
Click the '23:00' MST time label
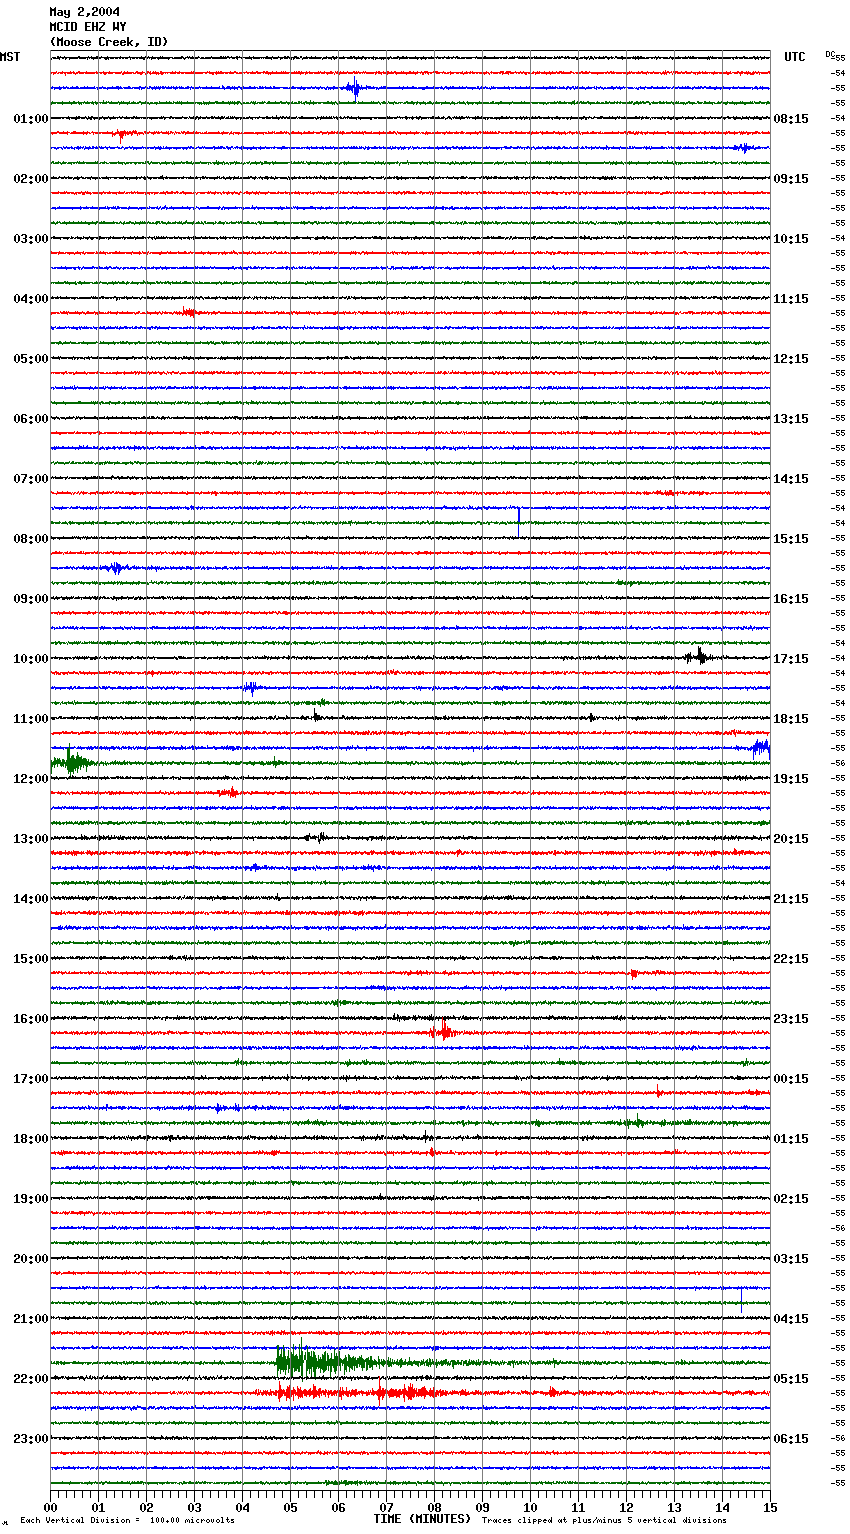click(x=31, y=1439)
